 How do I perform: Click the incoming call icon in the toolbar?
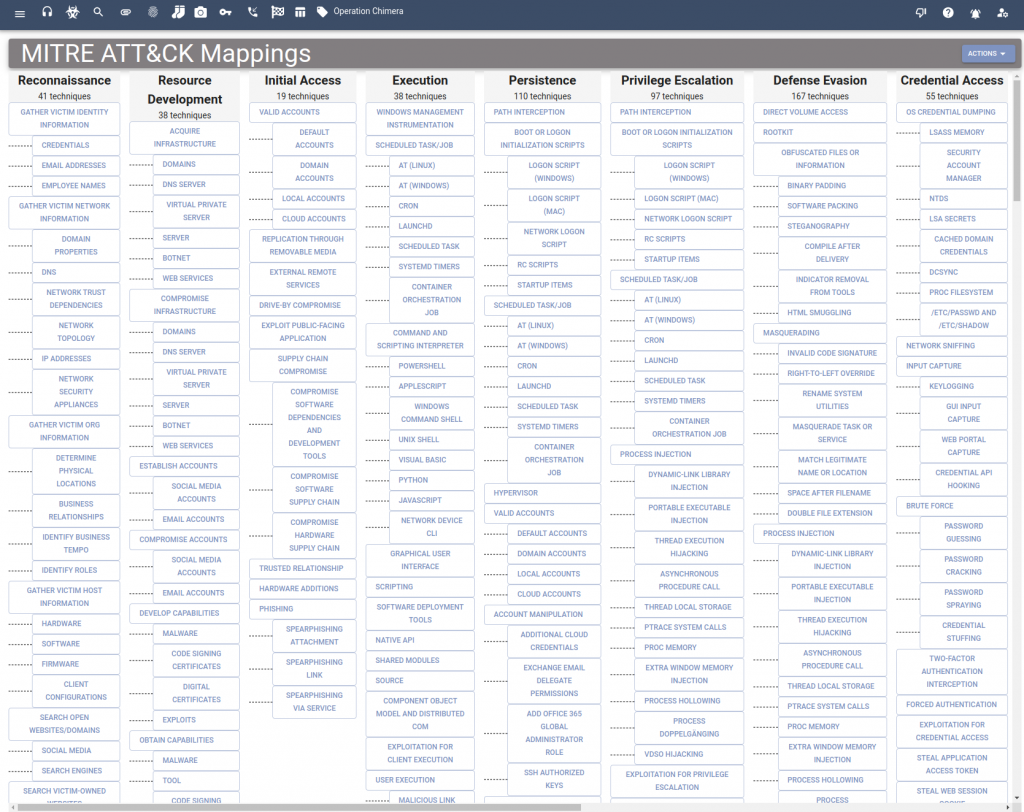252,14
